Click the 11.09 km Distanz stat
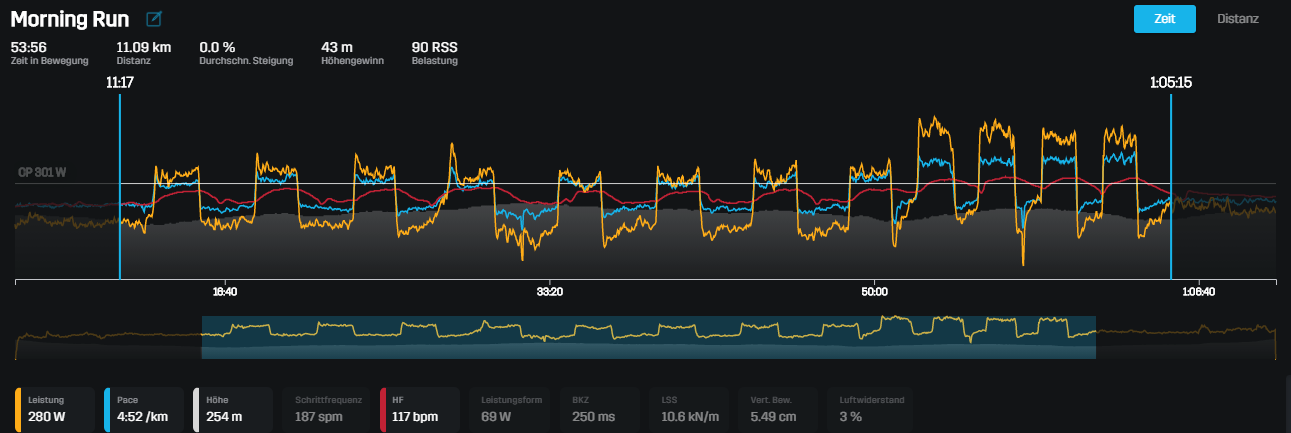 (142, 53)
